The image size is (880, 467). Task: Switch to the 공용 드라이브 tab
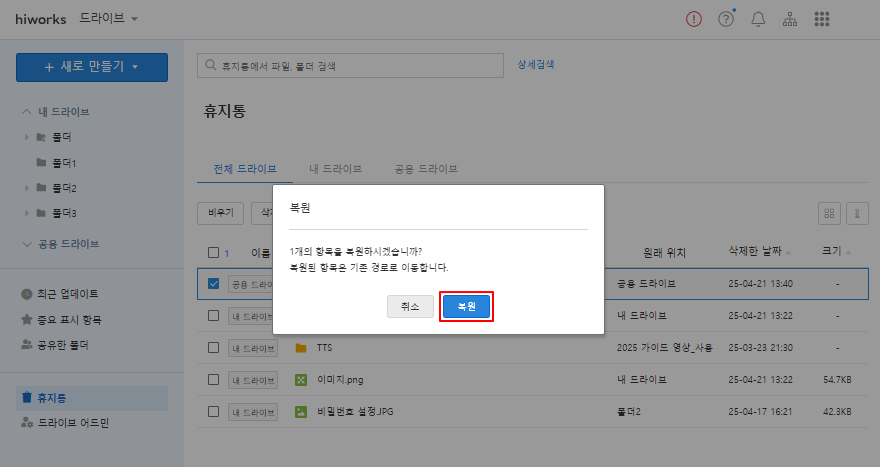click(426, 169)
